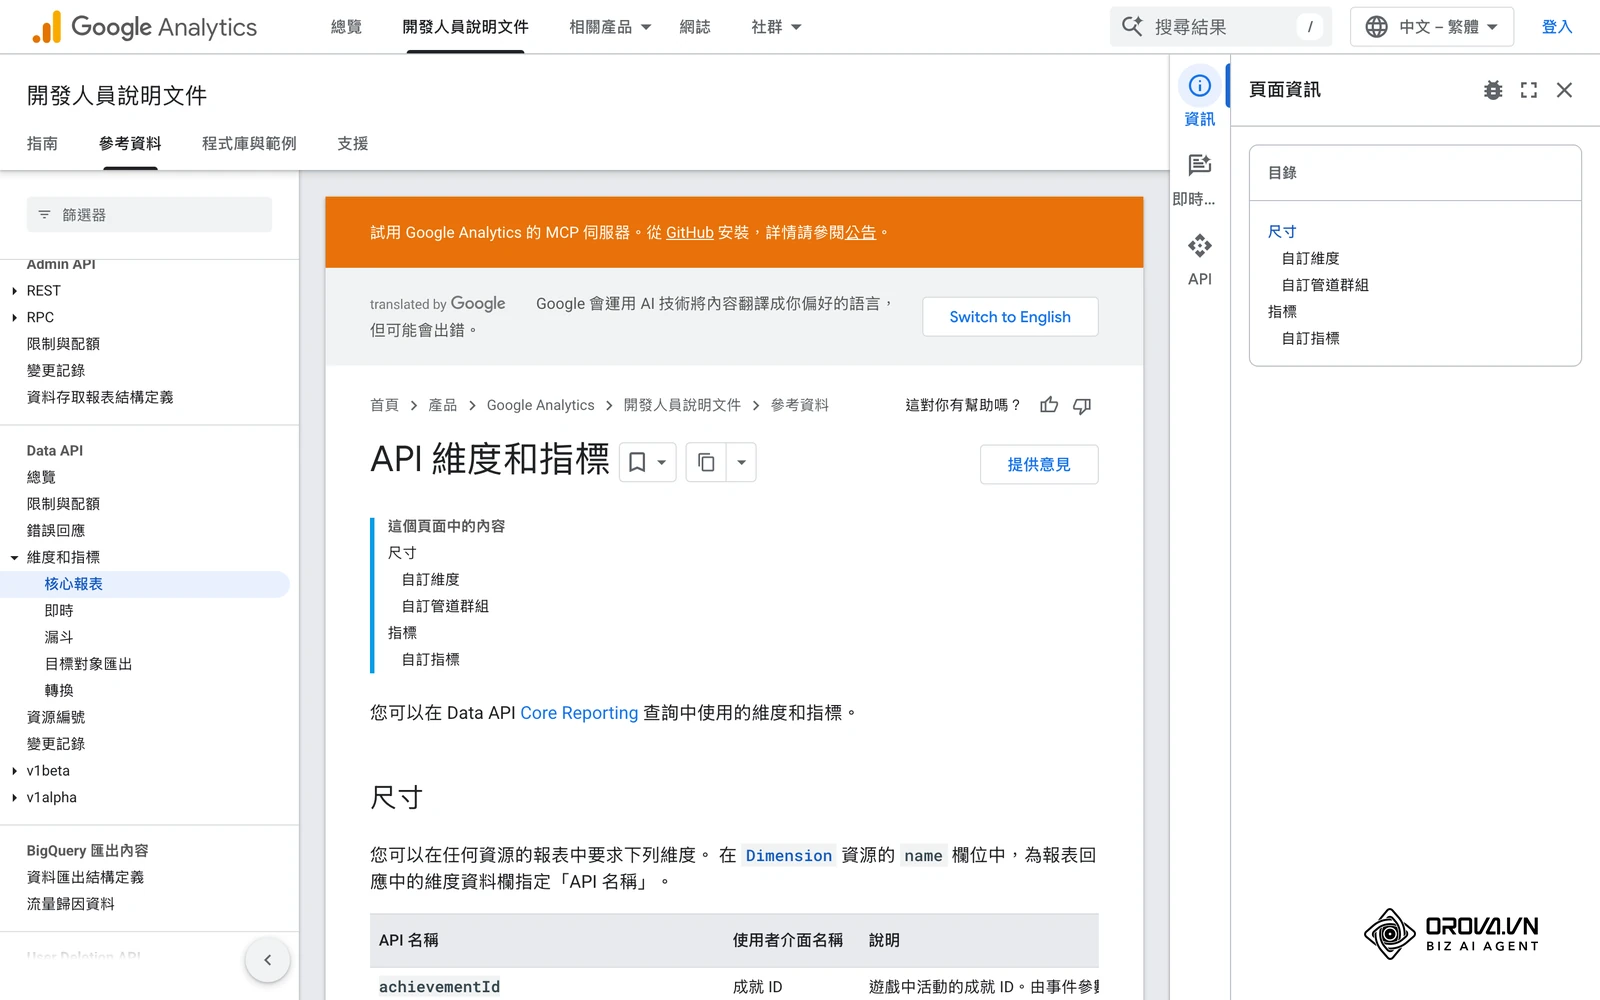Click the thumbs down not helpful icon
1600x1000 pixels.
coord(1082,405)
